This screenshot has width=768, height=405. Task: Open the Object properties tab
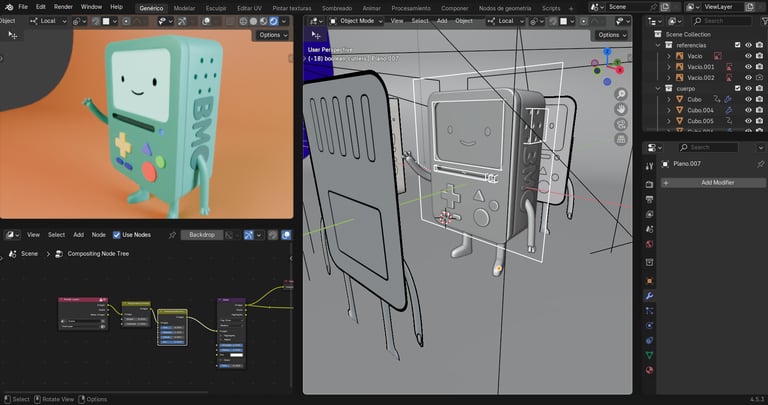point(649,281)
